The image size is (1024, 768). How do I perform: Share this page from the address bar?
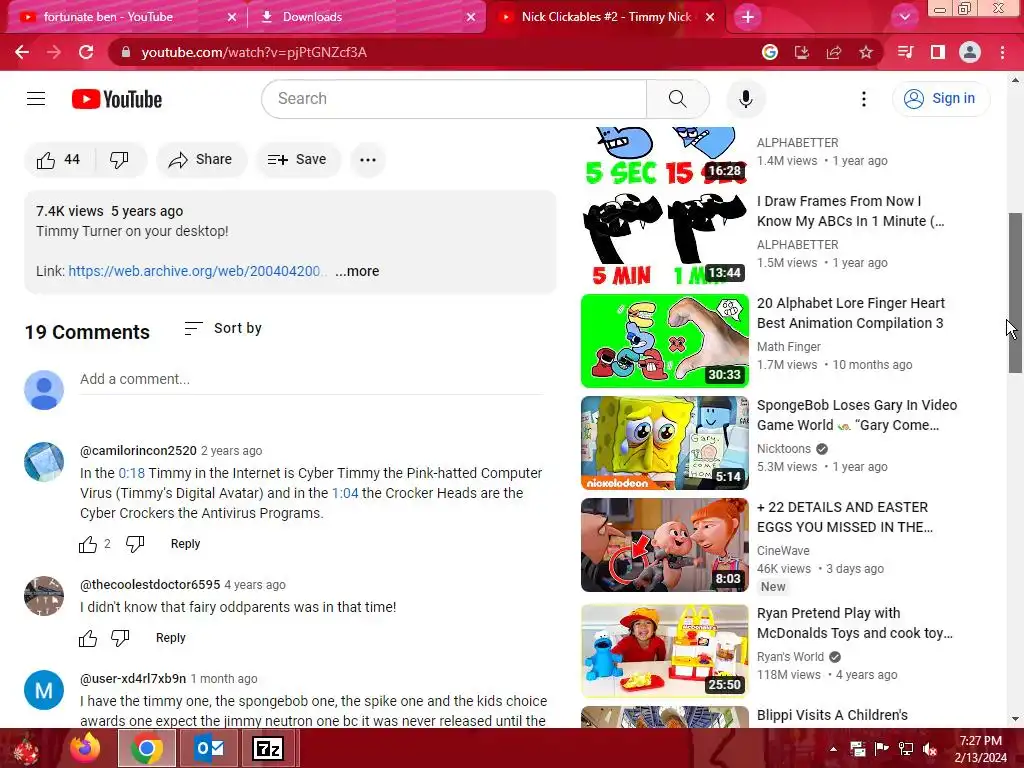click(834, 52)
